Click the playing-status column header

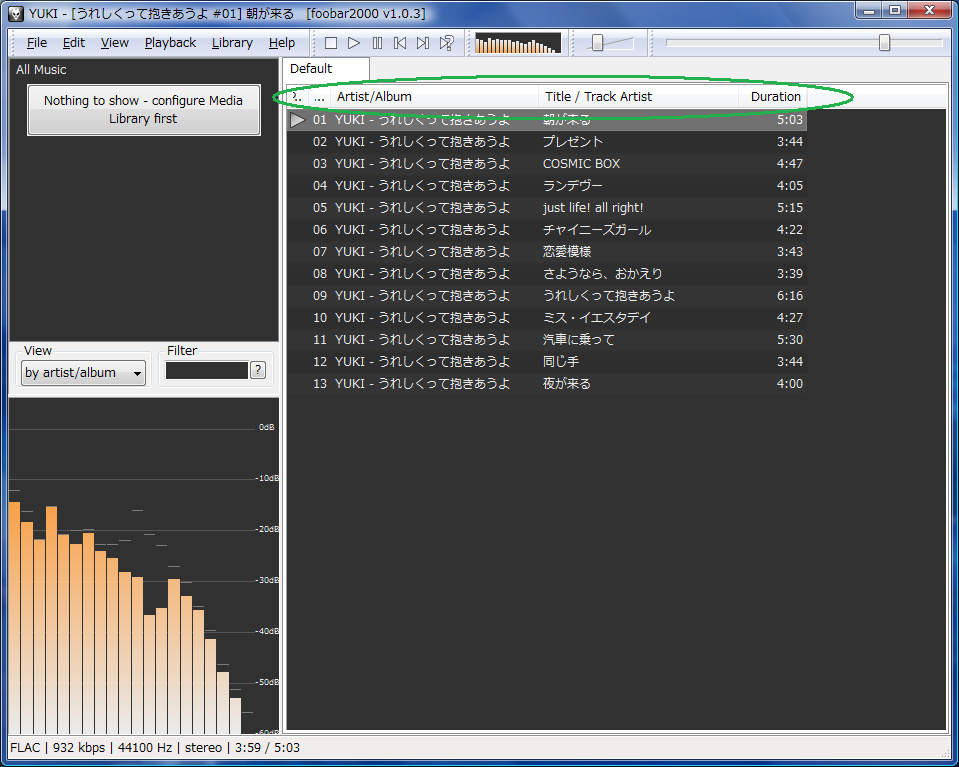coord(298,97)
